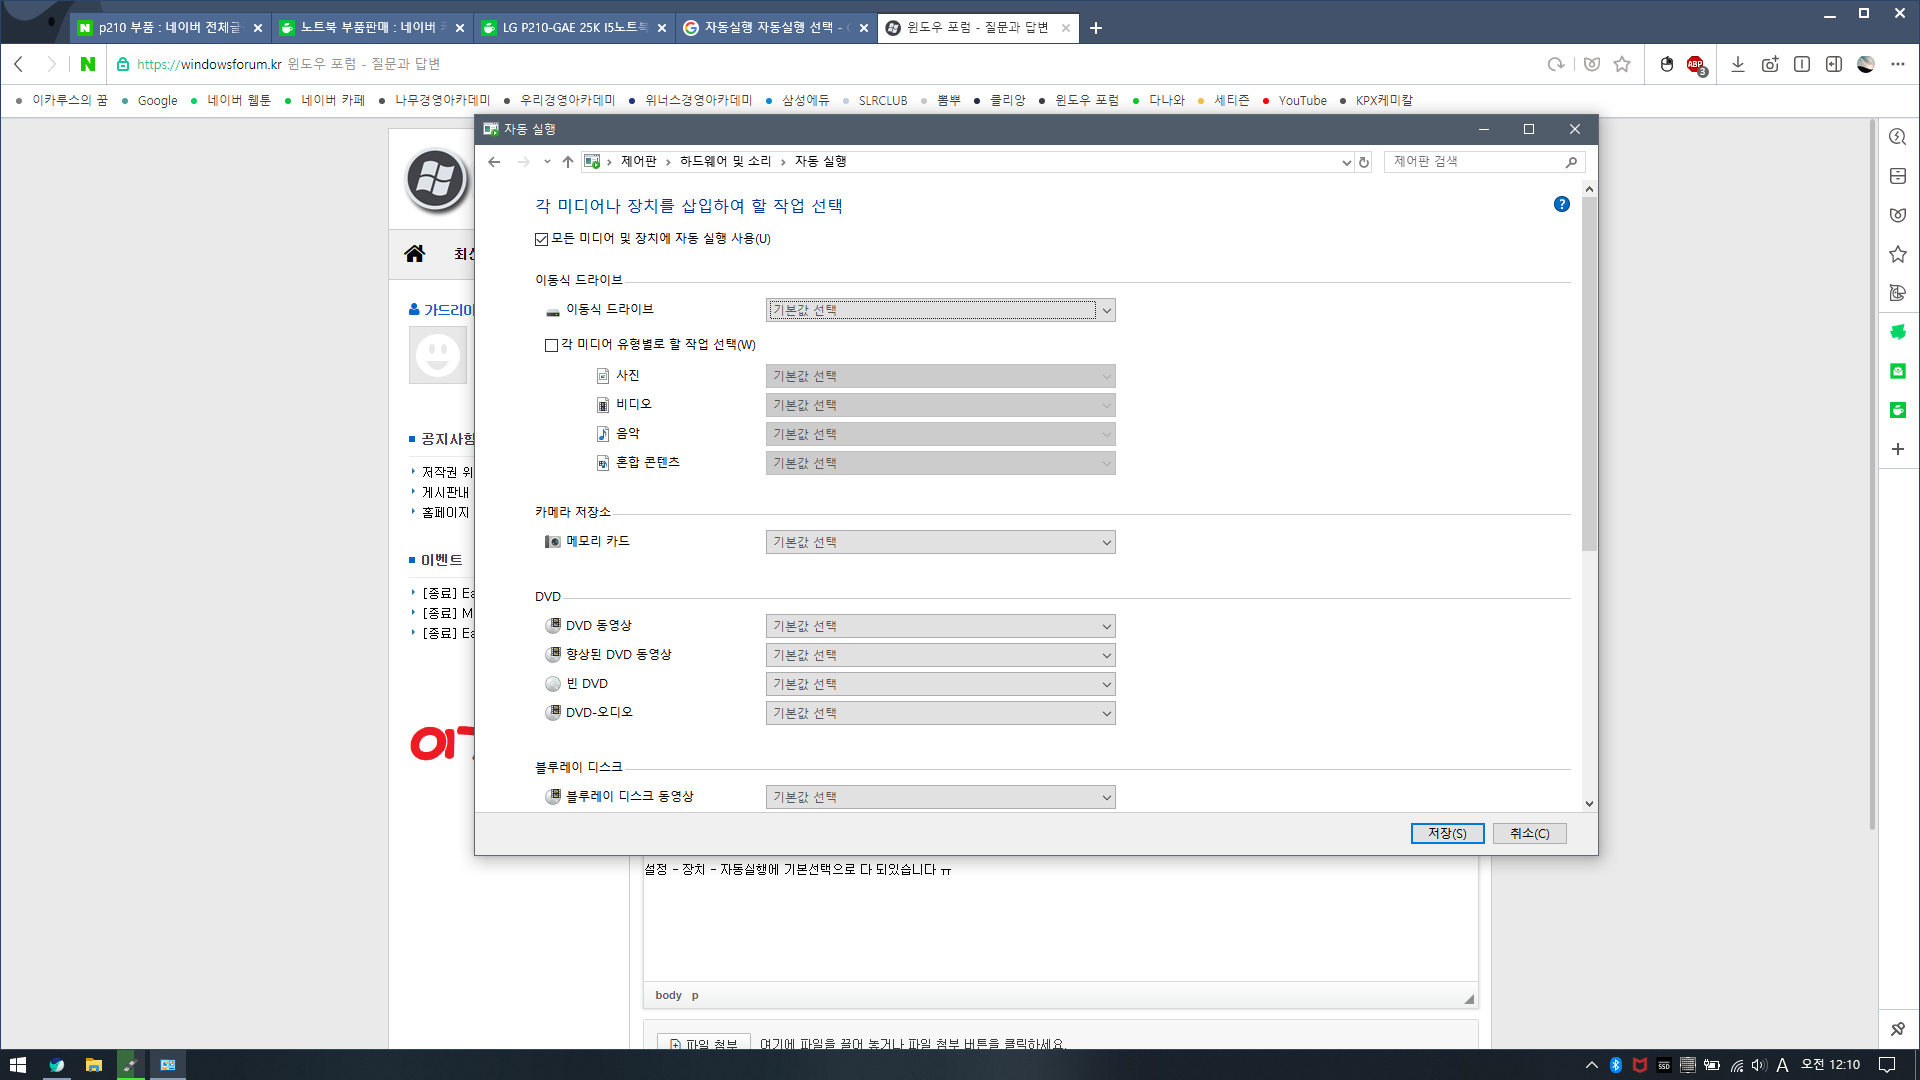Open the sidebar search icon
This screenshot has width=1920, height=1080.
click(1898, 137)
